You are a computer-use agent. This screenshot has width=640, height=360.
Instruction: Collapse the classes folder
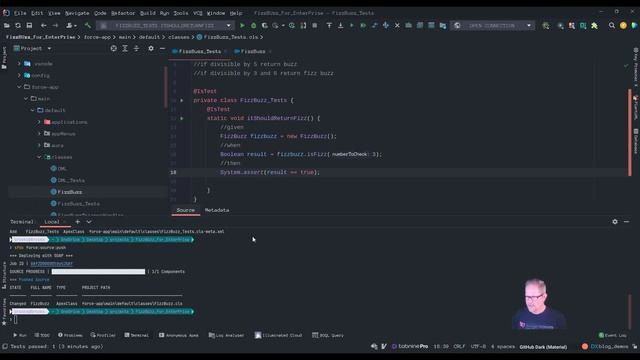[40, 157]
